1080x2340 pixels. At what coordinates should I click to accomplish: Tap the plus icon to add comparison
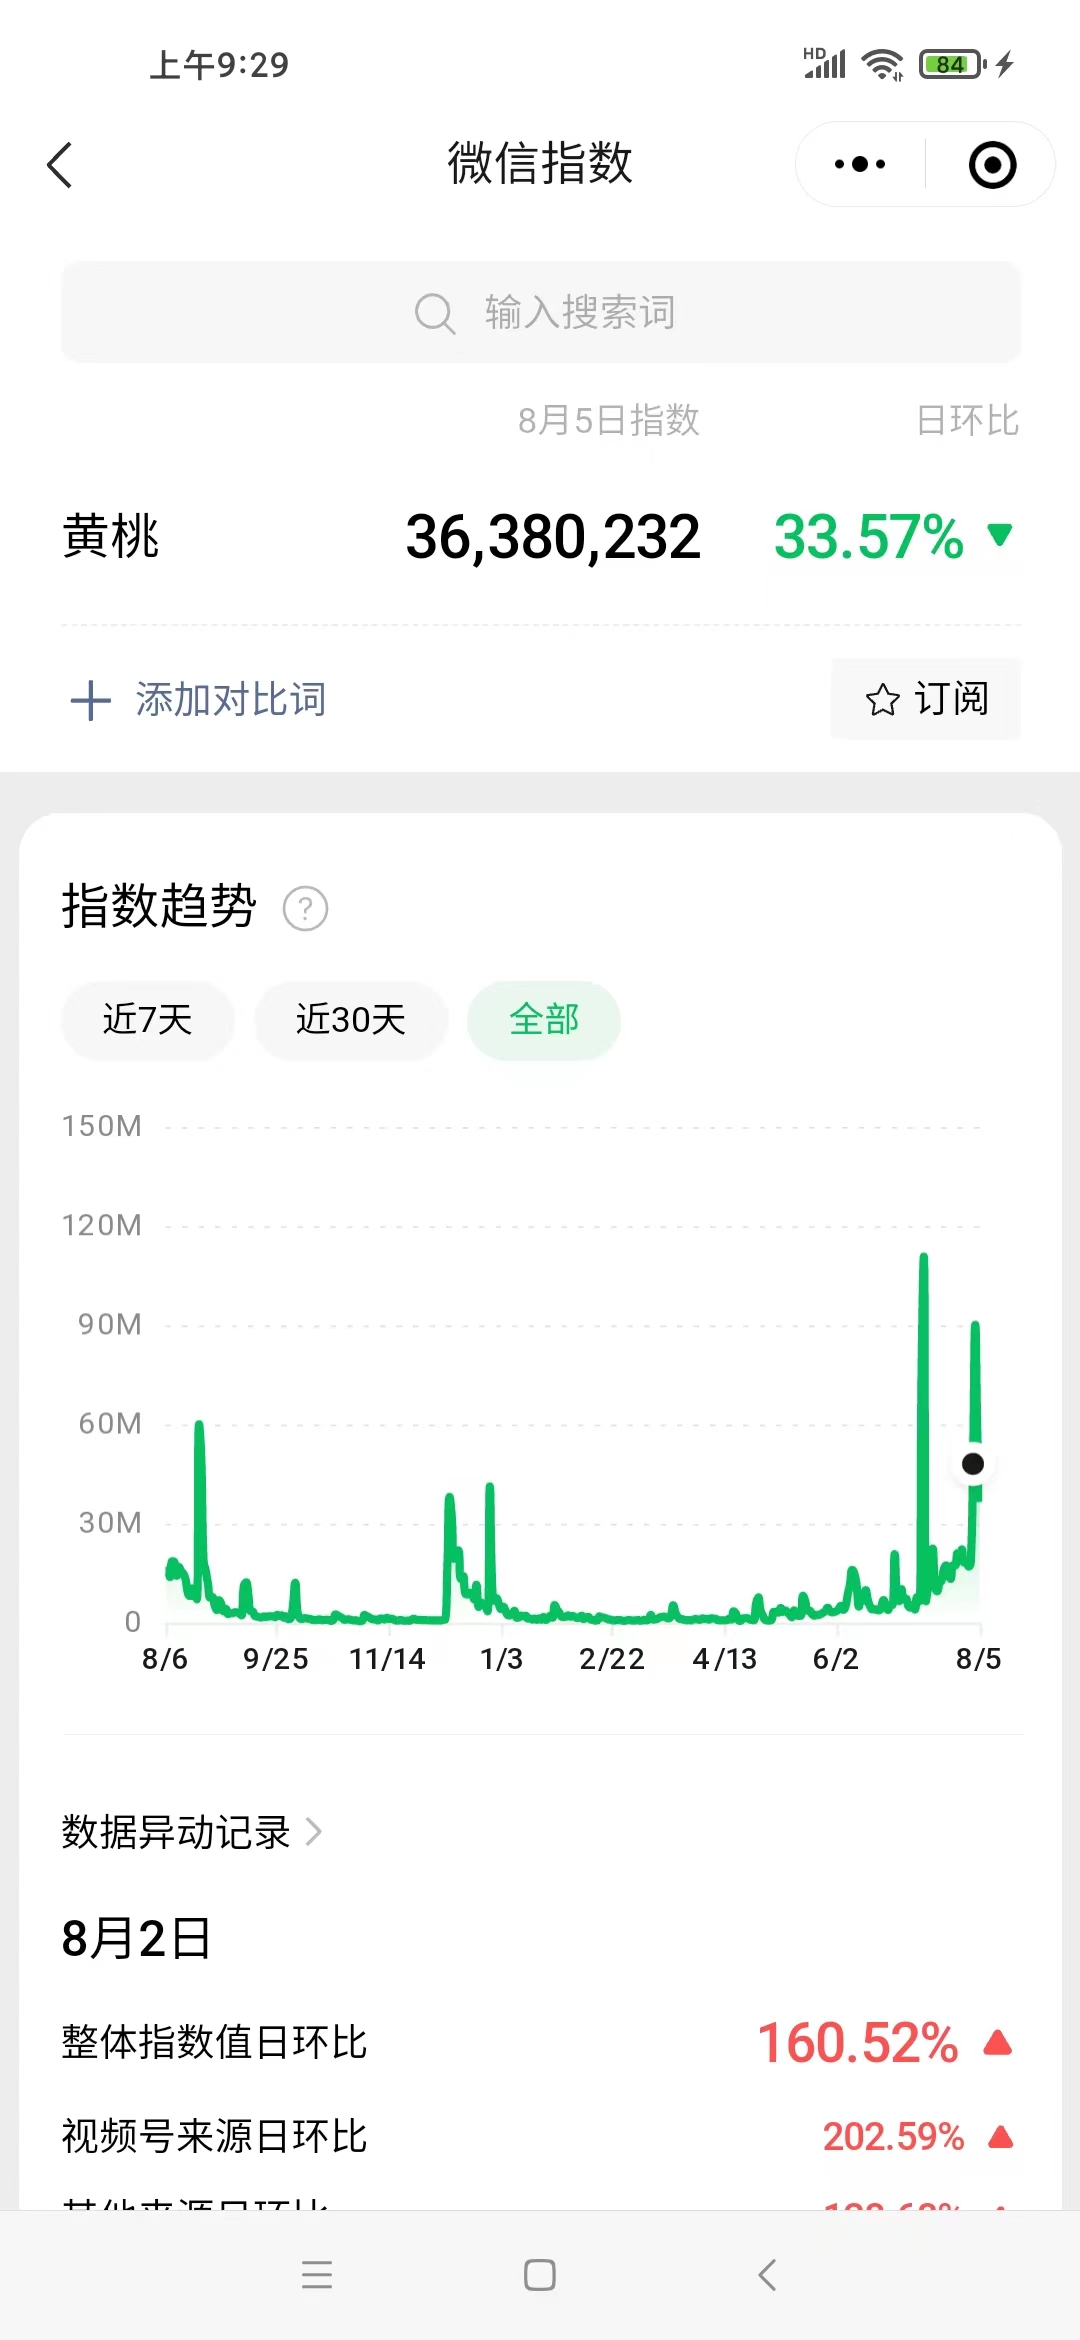[90, 700]
